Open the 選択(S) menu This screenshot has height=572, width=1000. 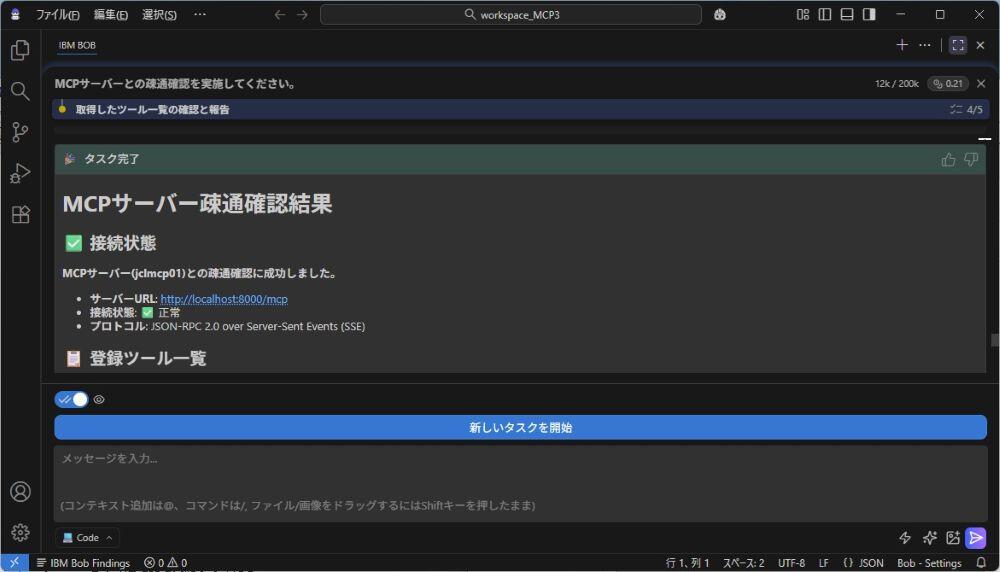(159, 15)
